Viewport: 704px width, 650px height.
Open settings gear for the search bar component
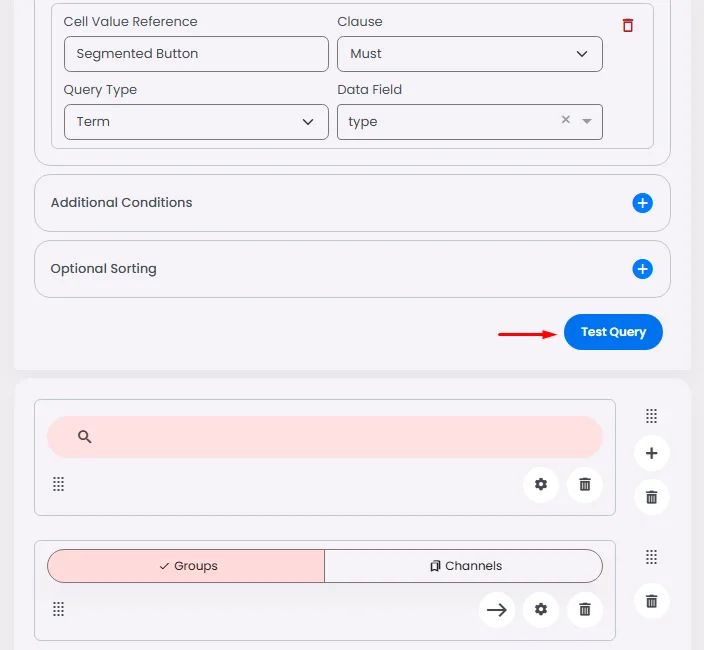[x=541, y=484]
